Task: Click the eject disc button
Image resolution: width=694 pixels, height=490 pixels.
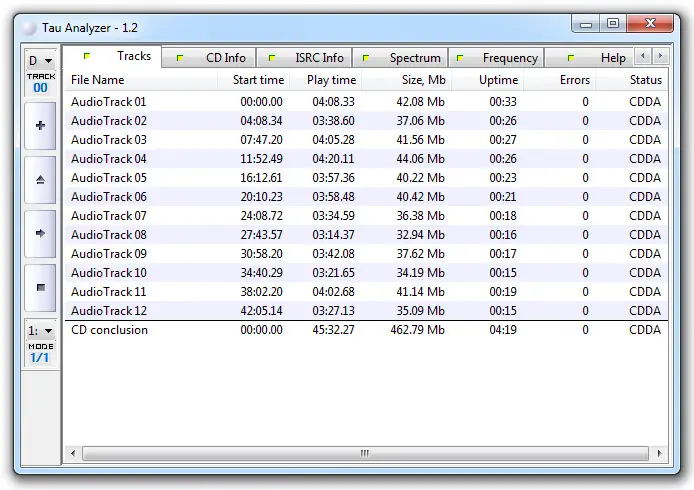Action: [x=40, y=180]
